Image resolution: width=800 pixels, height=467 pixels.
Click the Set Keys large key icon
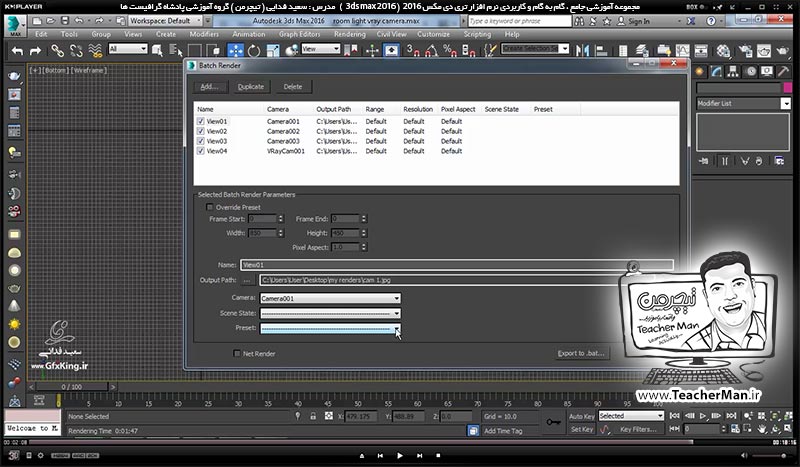(x=553, y=422)
